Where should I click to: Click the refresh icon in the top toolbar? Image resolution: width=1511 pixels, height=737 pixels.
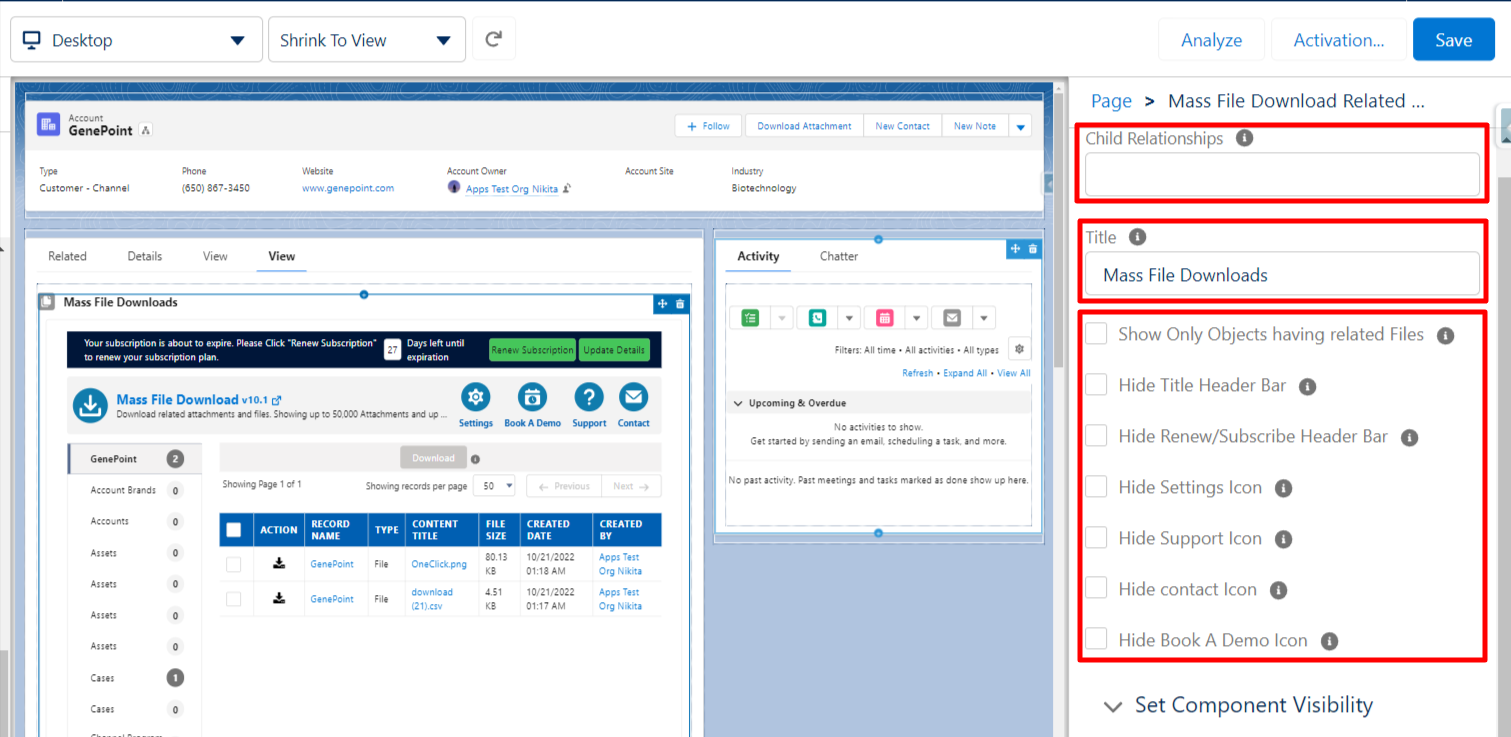click(493, 40)
